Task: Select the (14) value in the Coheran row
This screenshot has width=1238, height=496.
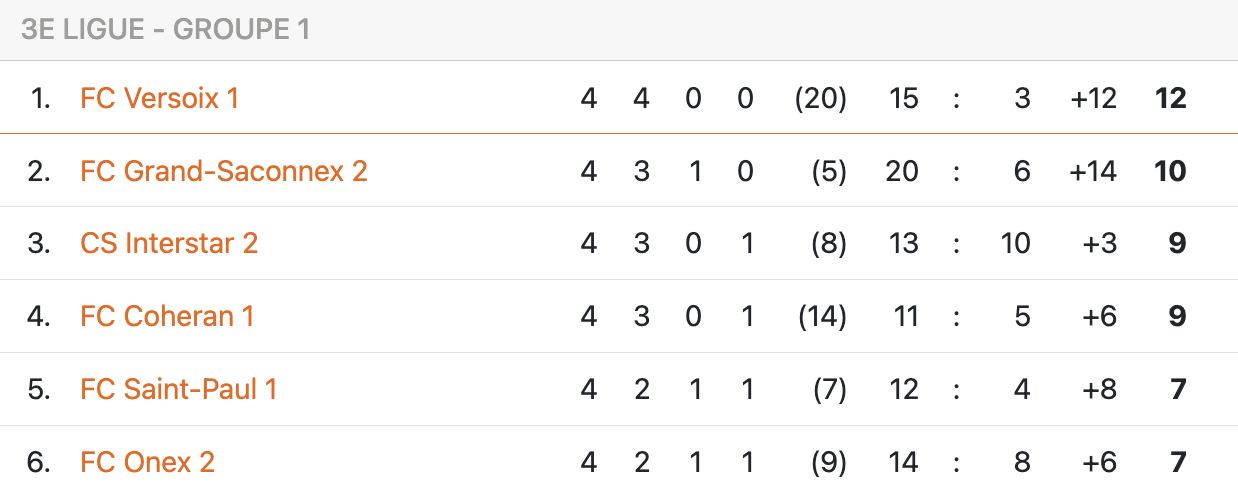Action: pyautogui.click(x=822, y=316)
